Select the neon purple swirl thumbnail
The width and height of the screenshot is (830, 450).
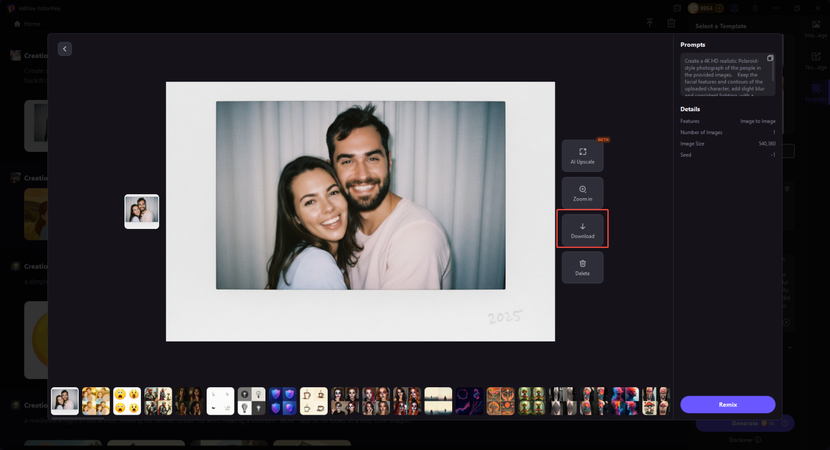(470, 401)
